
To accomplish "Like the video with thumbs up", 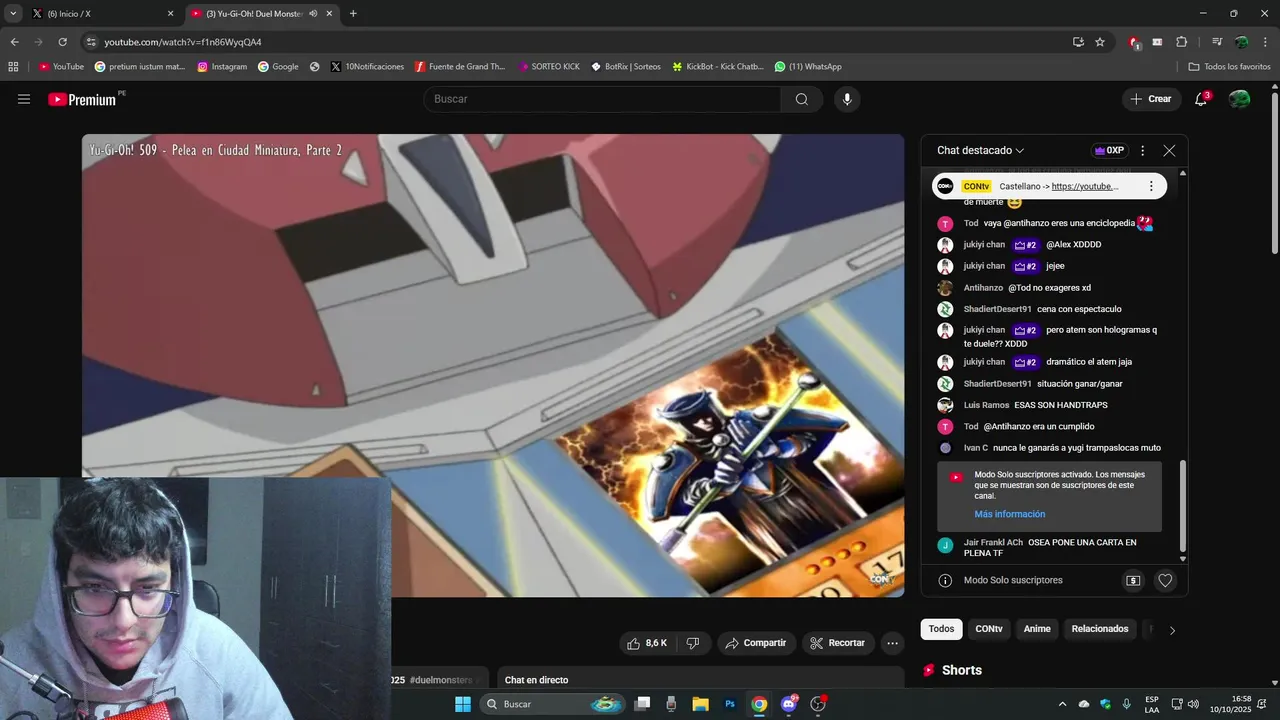I will [645, 643].
